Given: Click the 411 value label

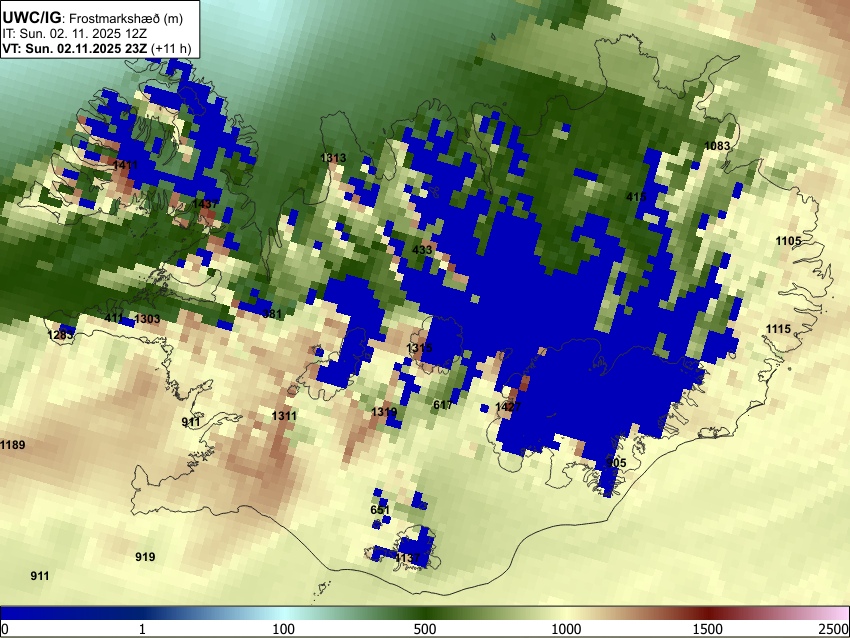Looking at the screenshot, I should coord(114,318).
